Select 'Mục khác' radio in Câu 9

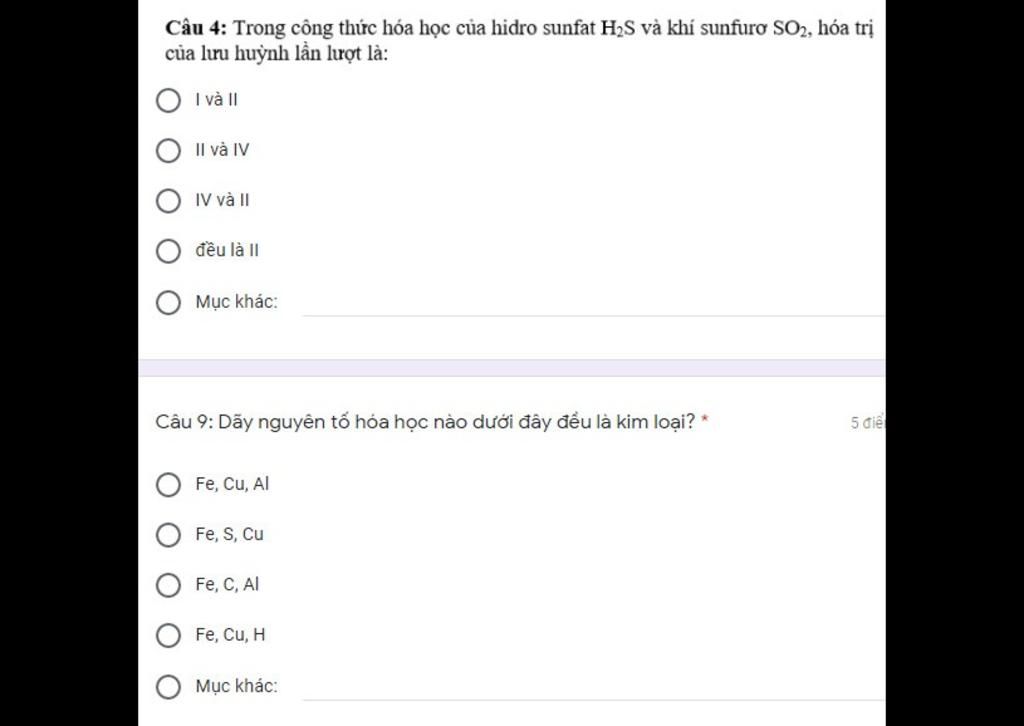pyautogui.click(x=168, y=687)
